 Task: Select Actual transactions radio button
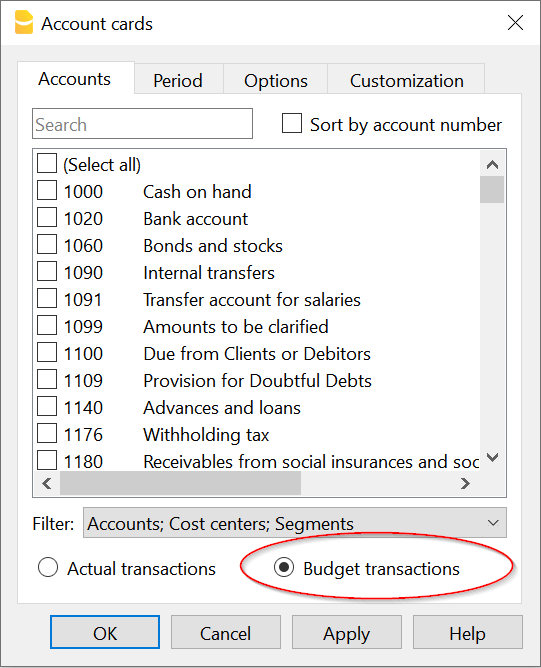48,567
